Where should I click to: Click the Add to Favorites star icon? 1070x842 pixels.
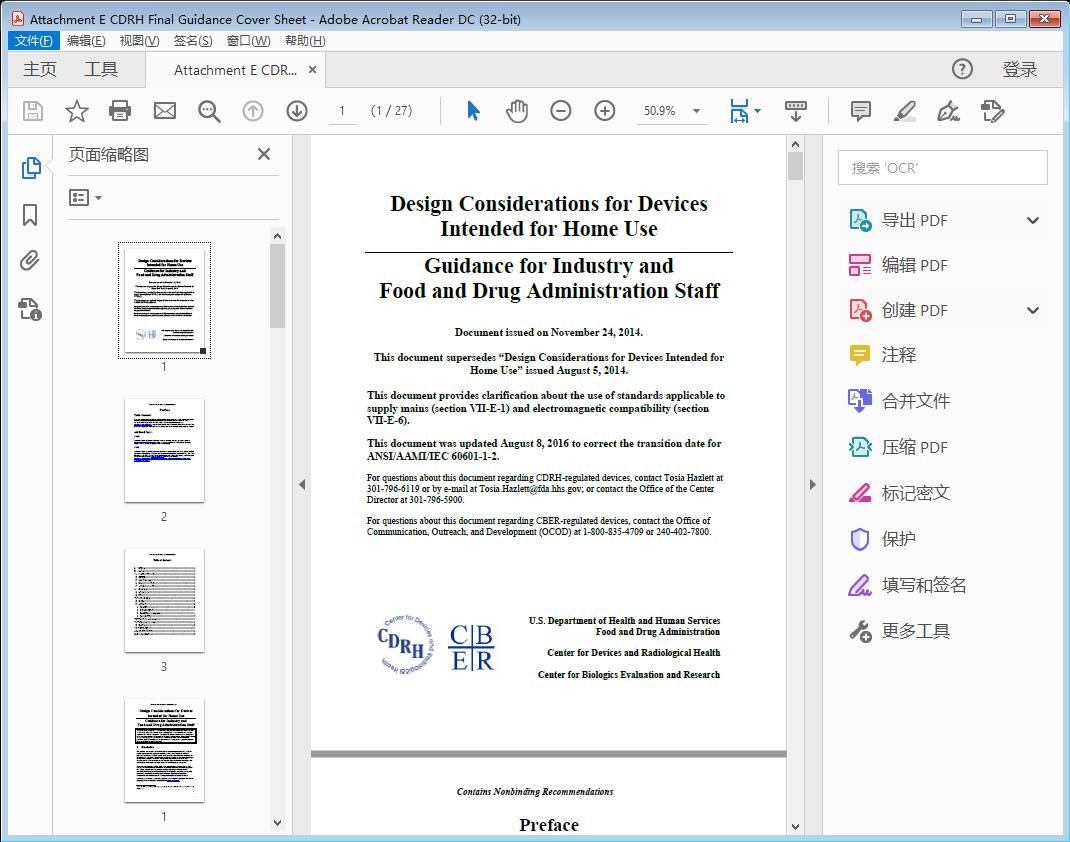point(76,111)
